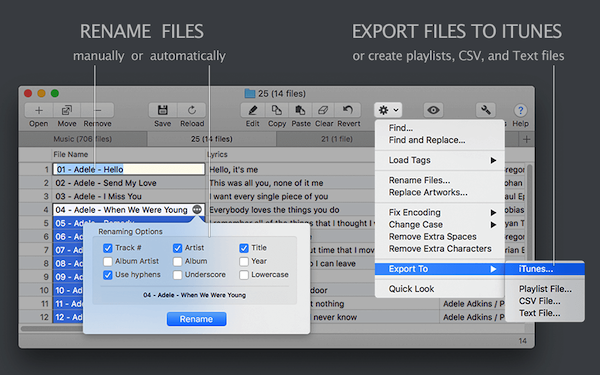The height and width of the screenshot is (375, 600).
Task: Select iTunes... export submenu item
Action: coord(545,269)
